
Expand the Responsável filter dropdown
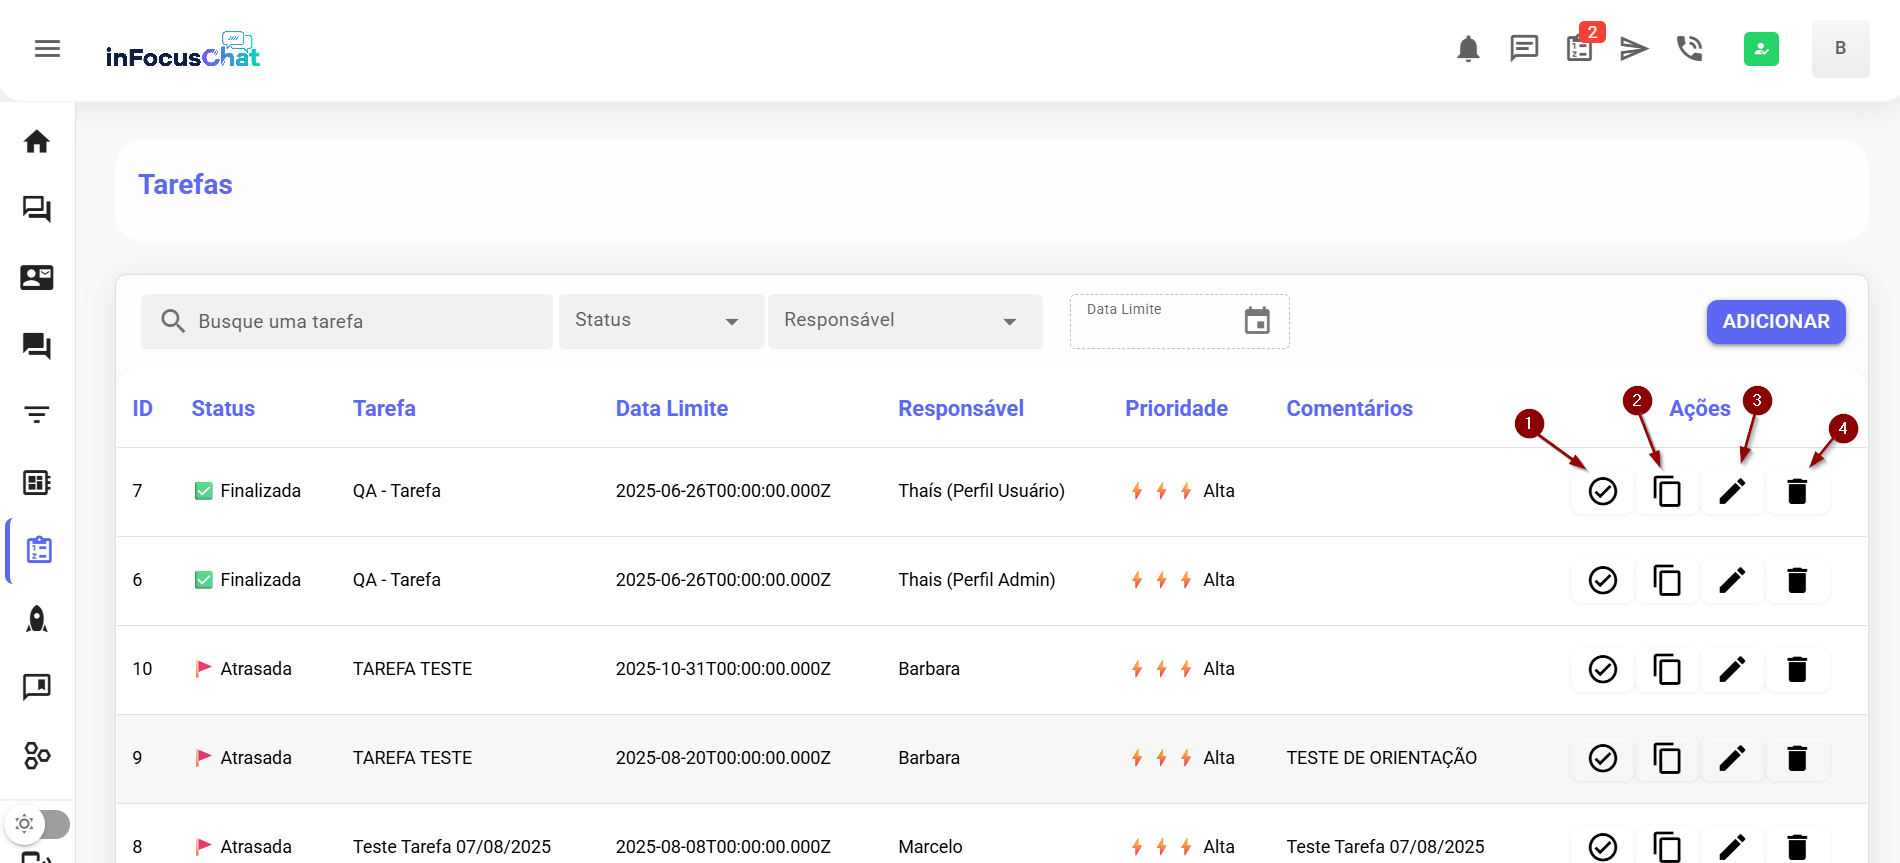904,321
